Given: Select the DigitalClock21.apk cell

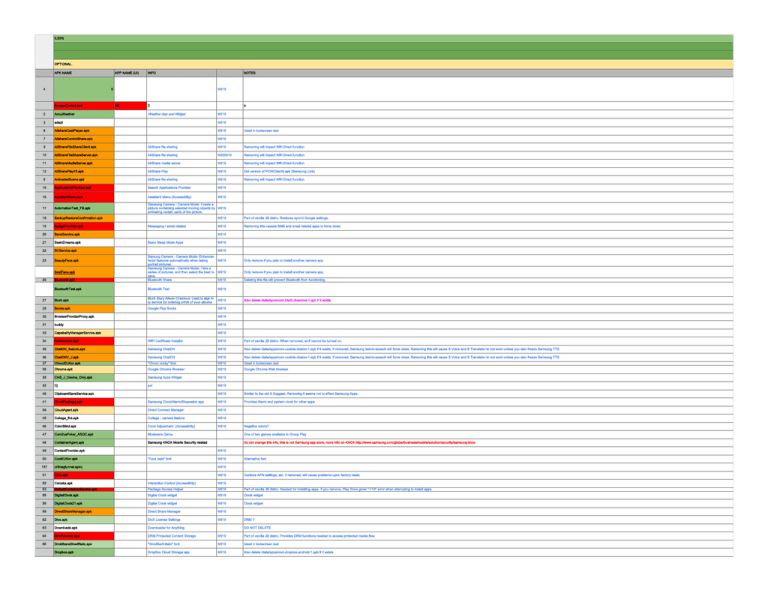Looking at the screenshot, I should coord(84,503).
